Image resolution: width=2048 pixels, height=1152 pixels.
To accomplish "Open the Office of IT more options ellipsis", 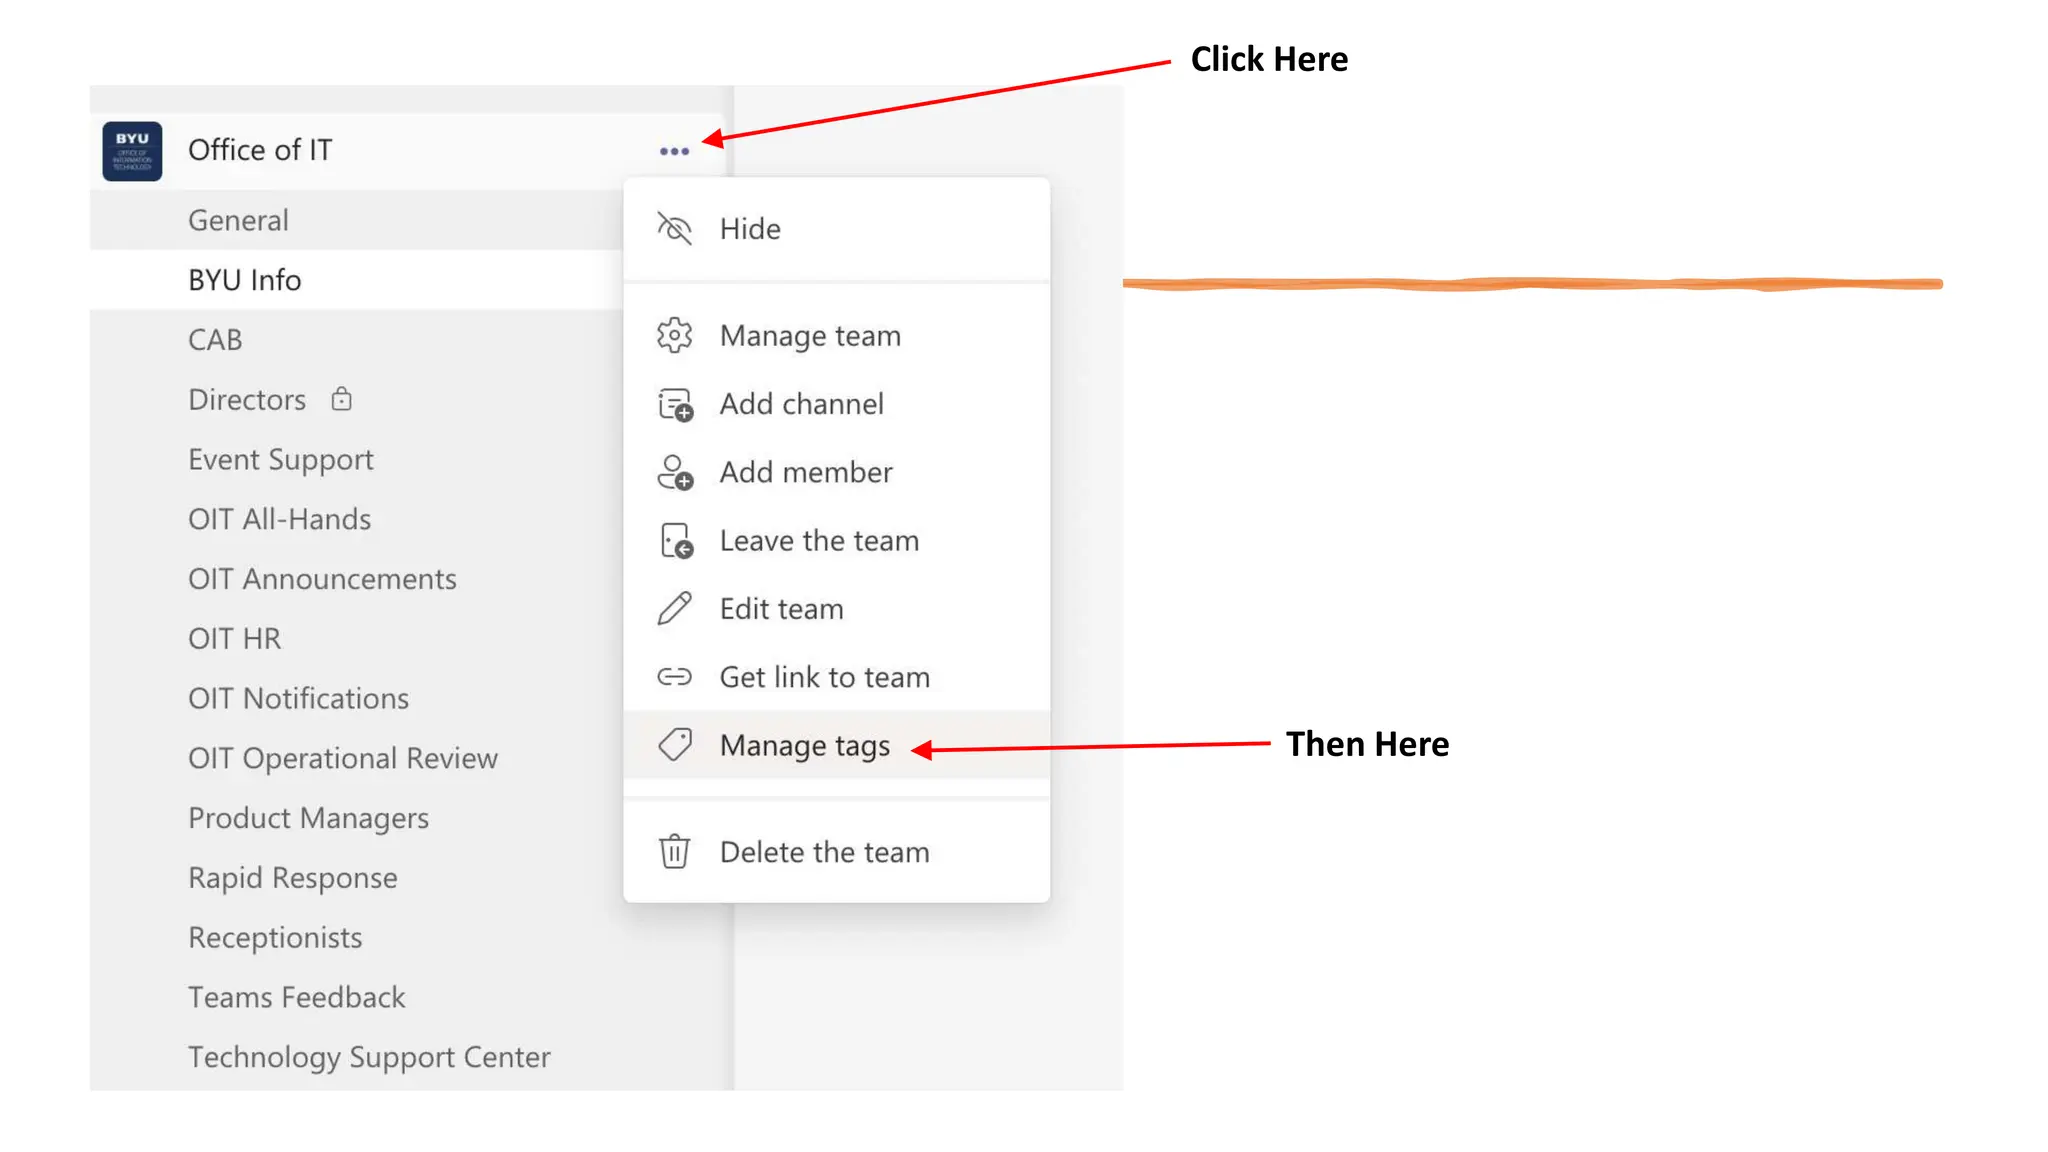I will (674, 151).
